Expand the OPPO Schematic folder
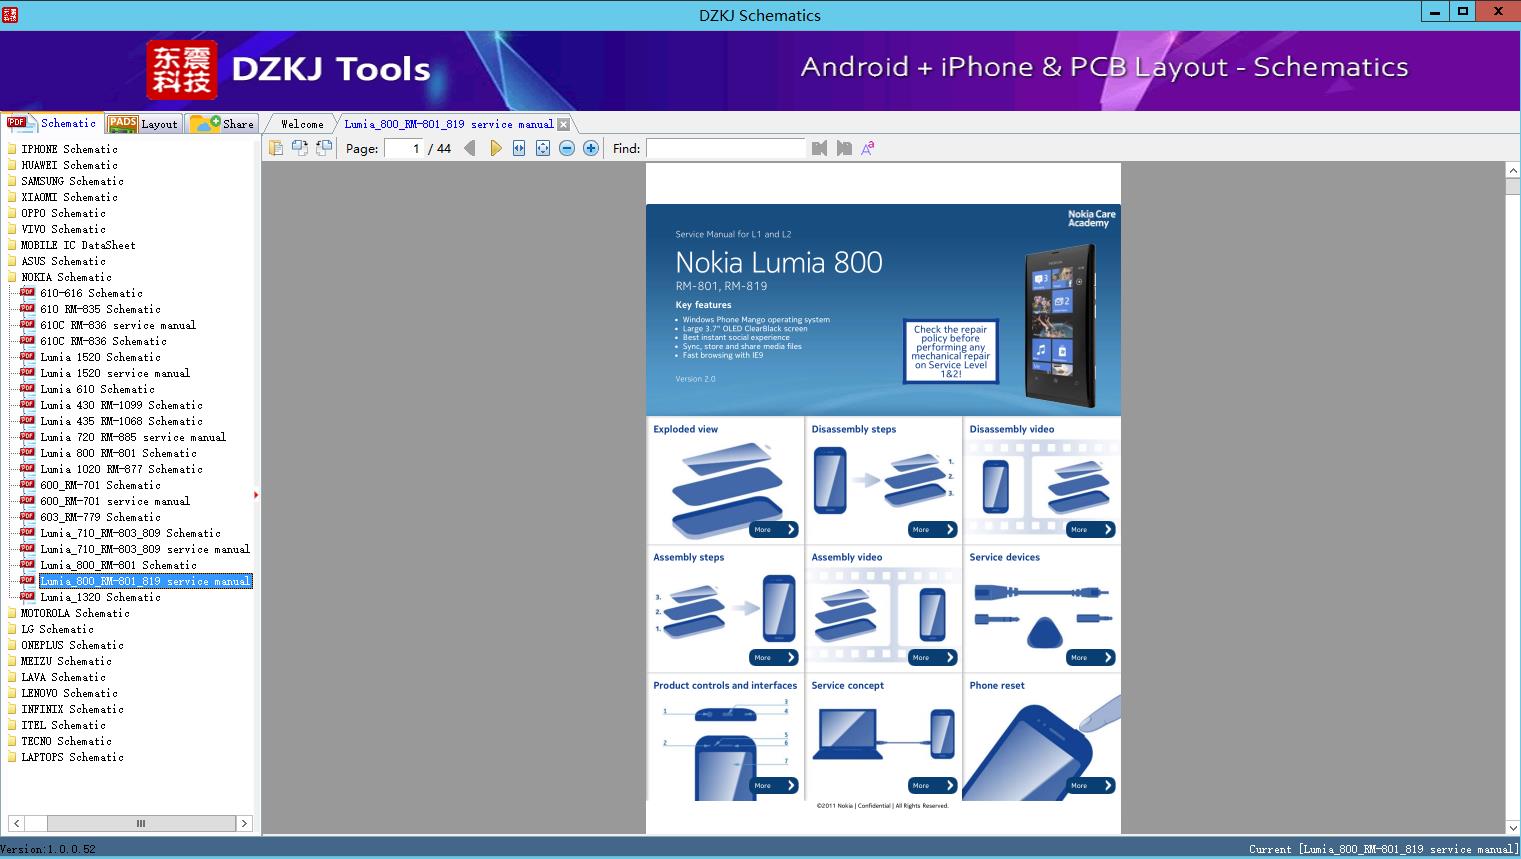Screen dimensions: 1521x859 click(x=63, y=213)
